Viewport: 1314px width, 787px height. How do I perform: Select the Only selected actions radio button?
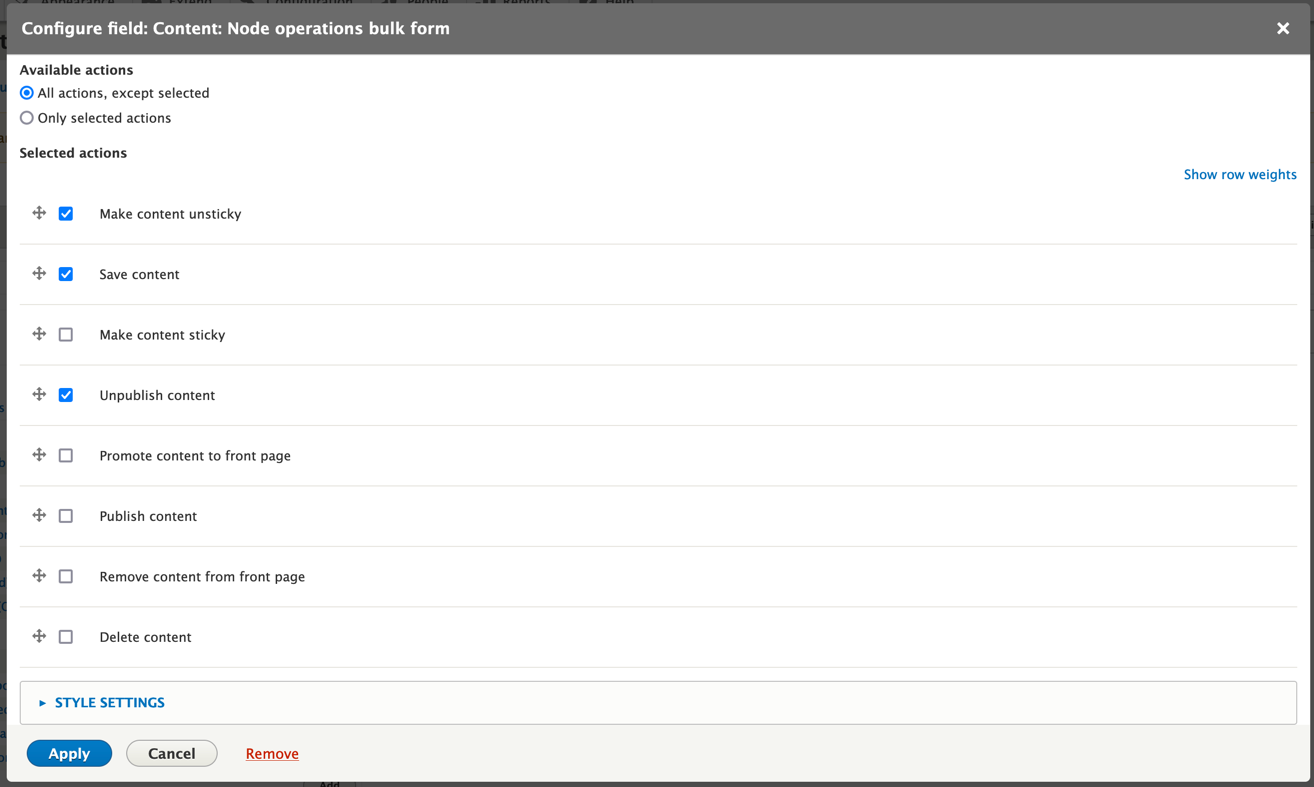click(x=26, y=117)
